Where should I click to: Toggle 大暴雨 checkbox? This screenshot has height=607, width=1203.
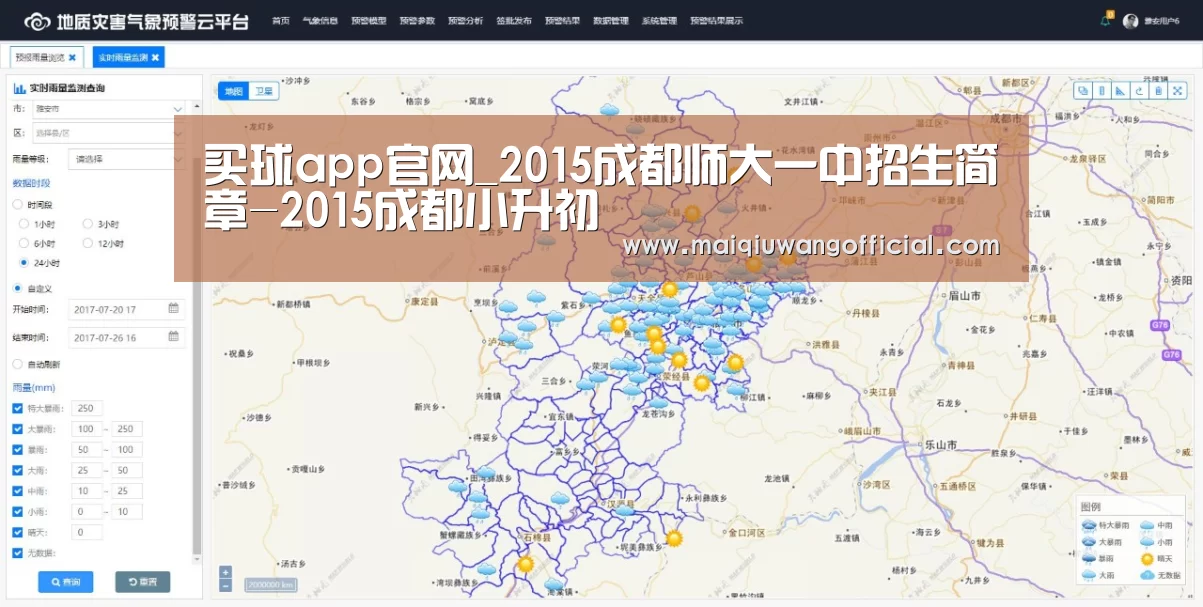pyautogui.click(x=18, y=429)
